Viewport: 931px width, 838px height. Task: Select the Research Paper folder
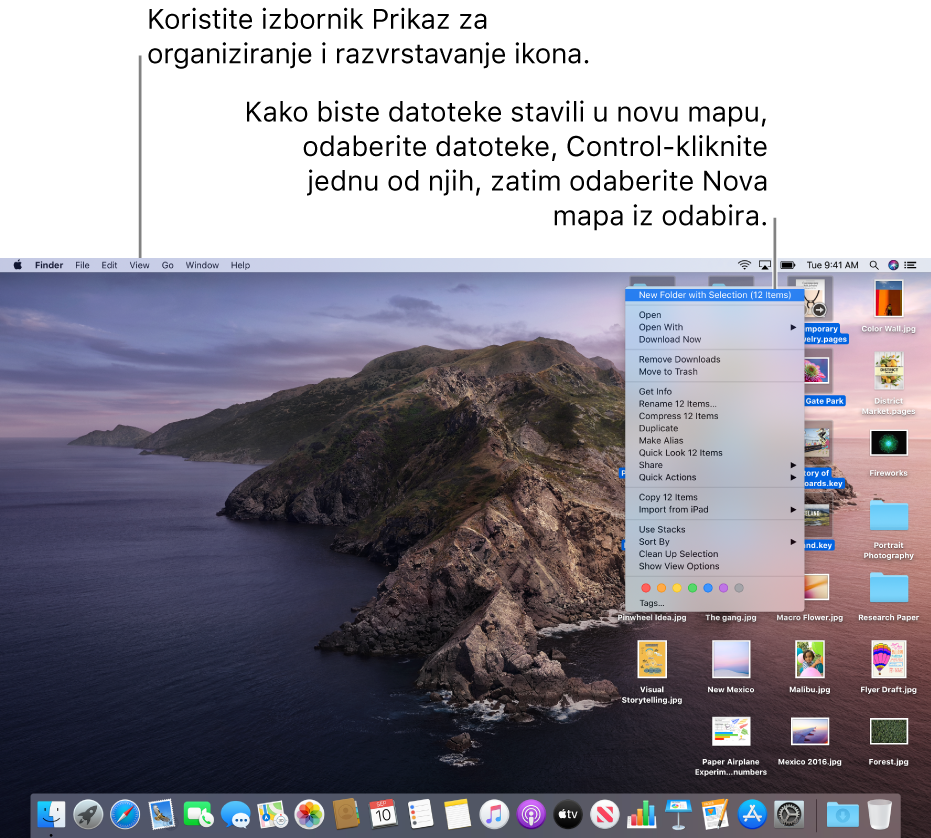[x=888, y=596]
